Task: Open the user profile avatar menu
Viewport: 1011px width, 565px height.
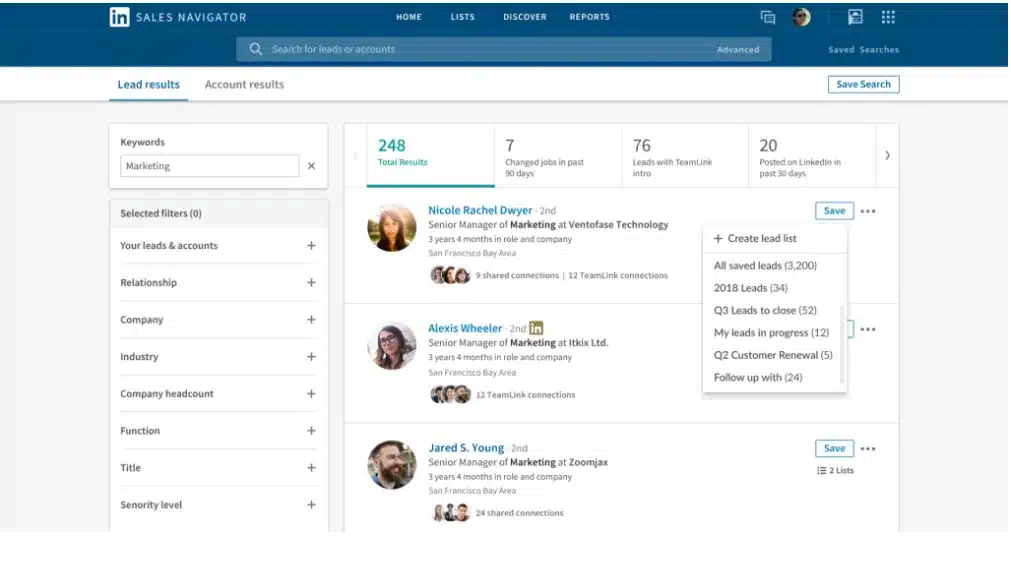Action: [801, 17]
